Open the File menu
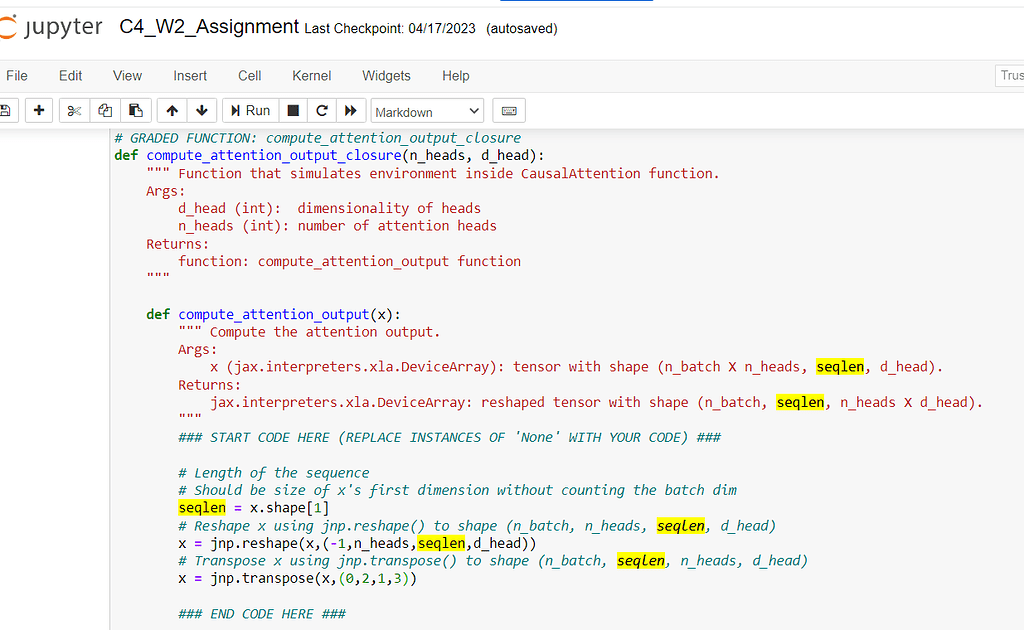This screenshot has width=1024, height=630. (17, 76)
